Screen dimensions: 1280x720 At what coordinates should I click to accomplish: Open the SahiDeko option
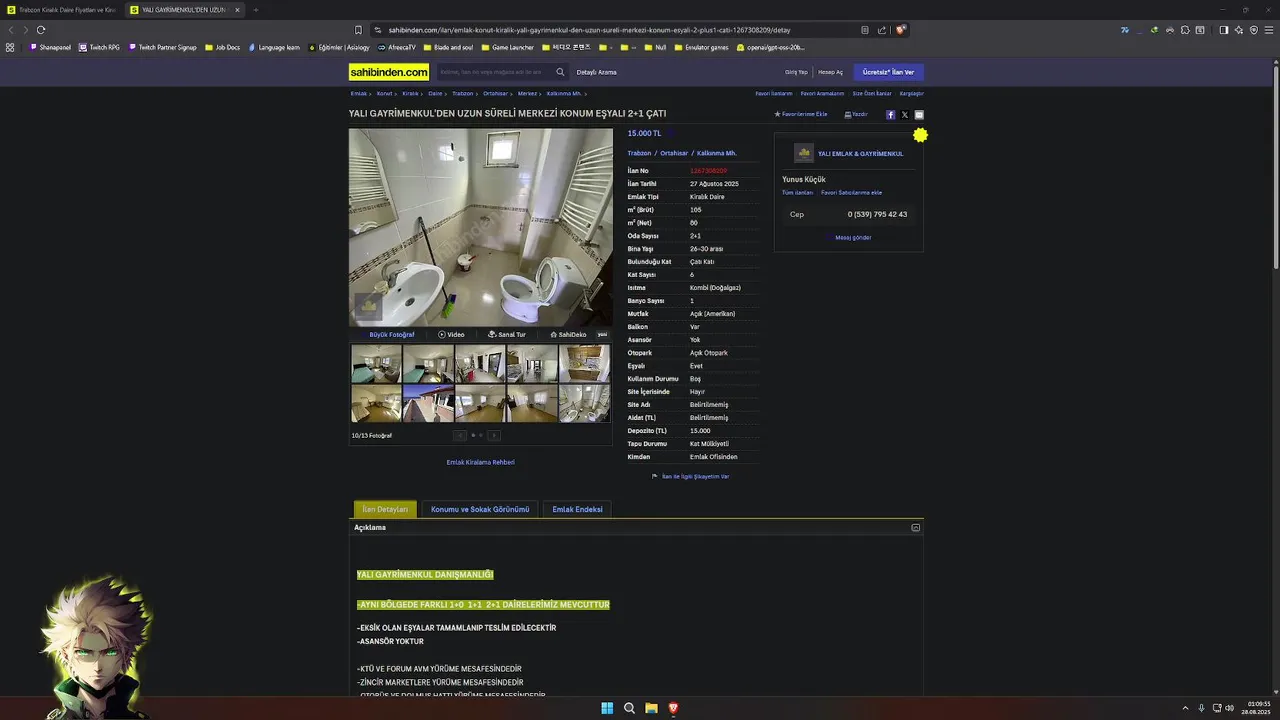(x=568, y=334)
